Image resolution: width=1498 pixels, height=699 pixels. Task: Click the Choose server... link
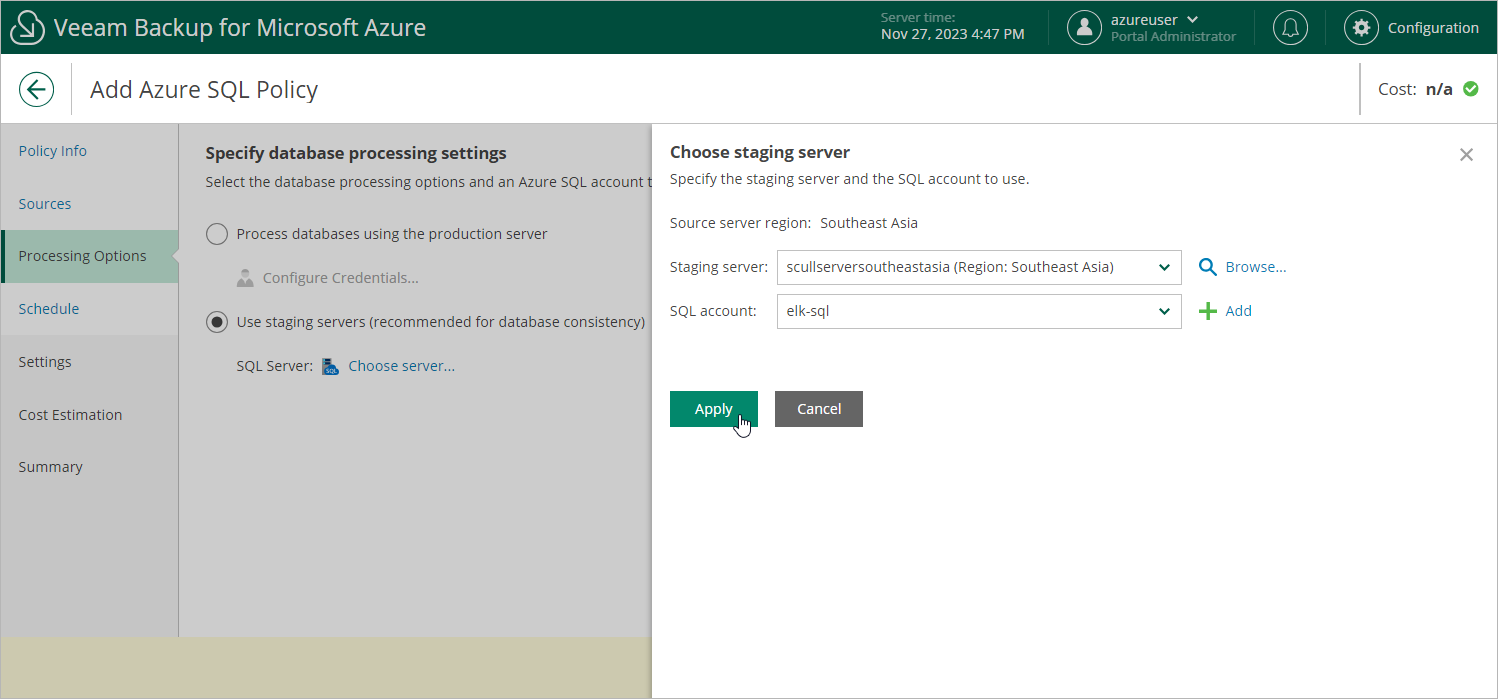click(x=401, y=366)
